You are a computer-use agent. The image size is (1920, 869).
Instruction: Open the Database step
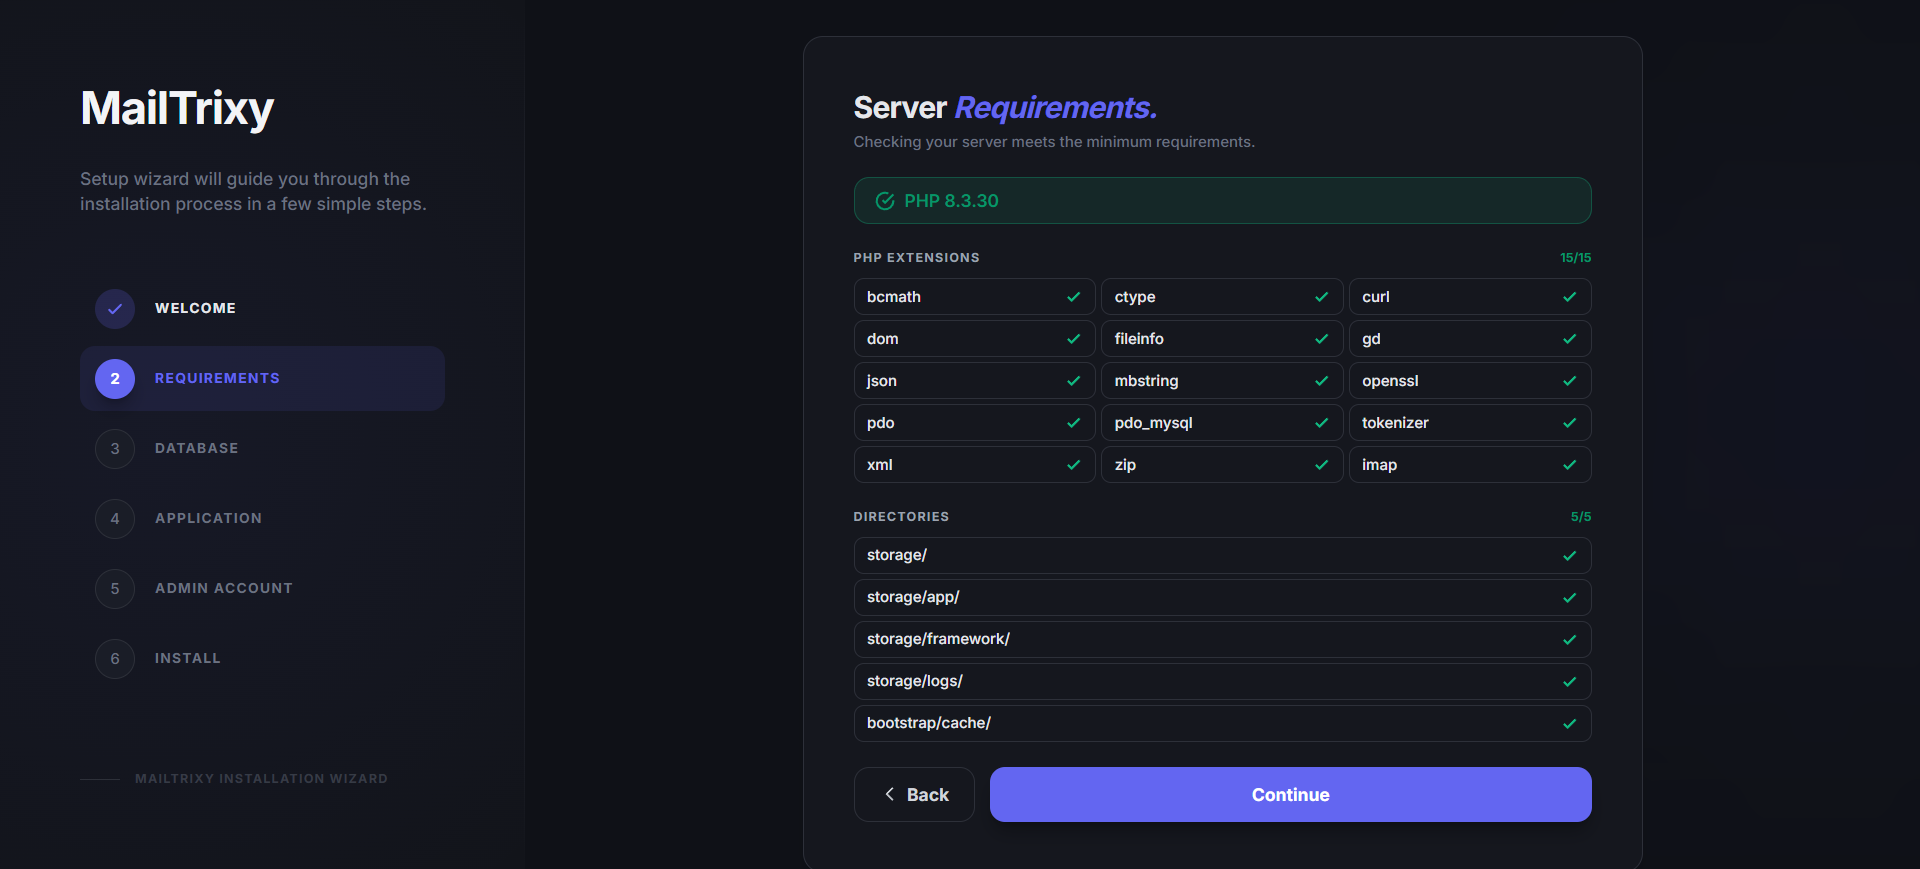(262, 448)
